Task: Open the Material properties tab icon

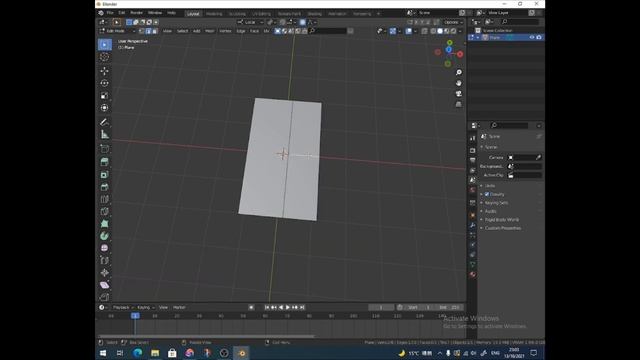Action: point(473,274)
